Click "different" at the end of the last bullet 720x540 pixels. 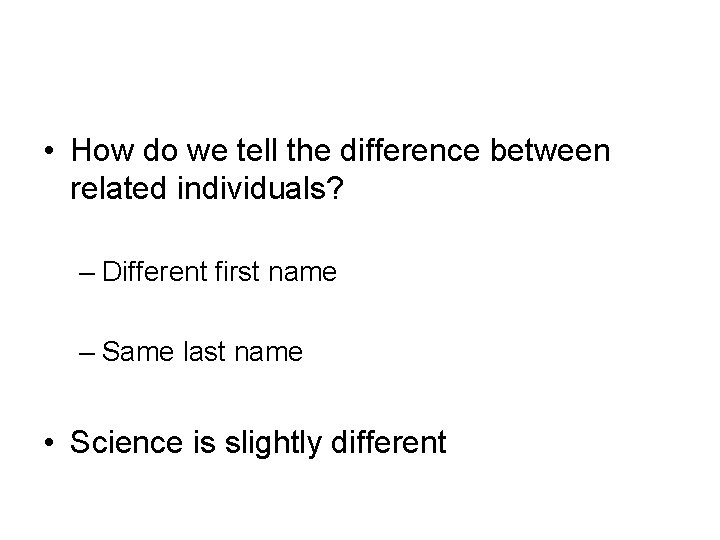click(x=391, y=442)
